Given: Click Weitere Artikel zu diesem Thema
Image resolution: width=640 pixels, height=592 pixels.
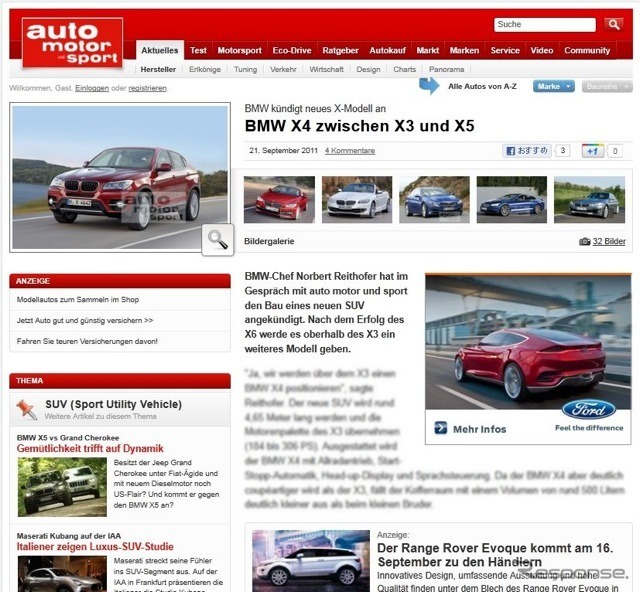Looking at the screenshot, I should tap(100, 416).
